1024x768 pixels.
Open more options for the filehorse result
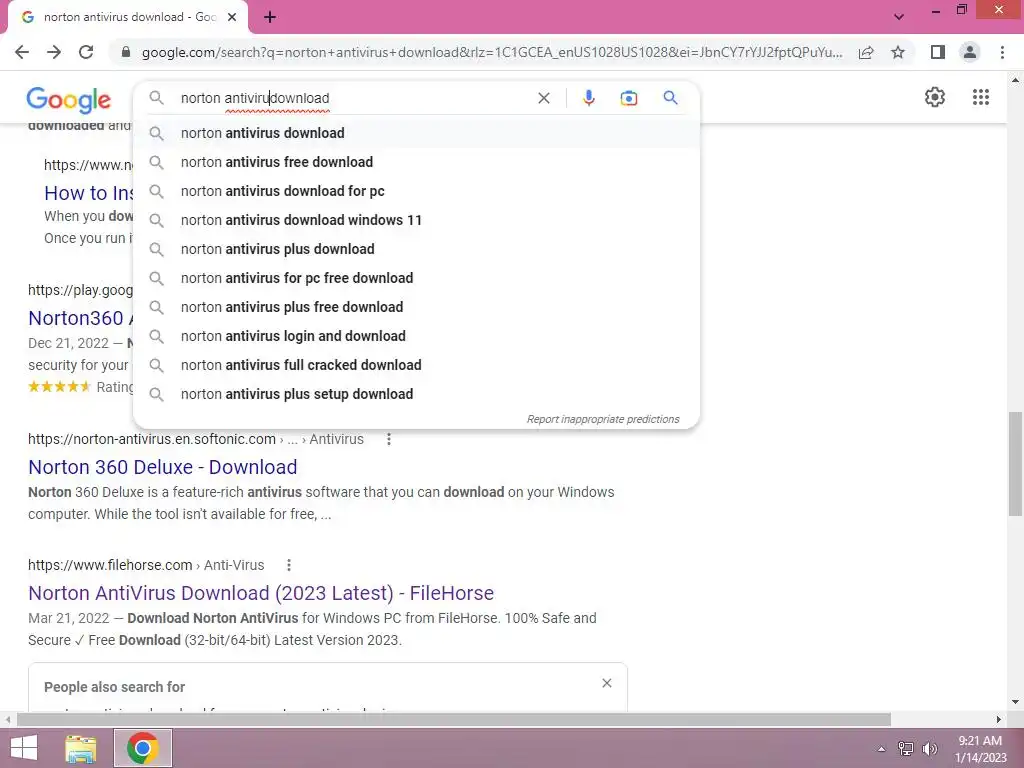(x=289, y=566)
